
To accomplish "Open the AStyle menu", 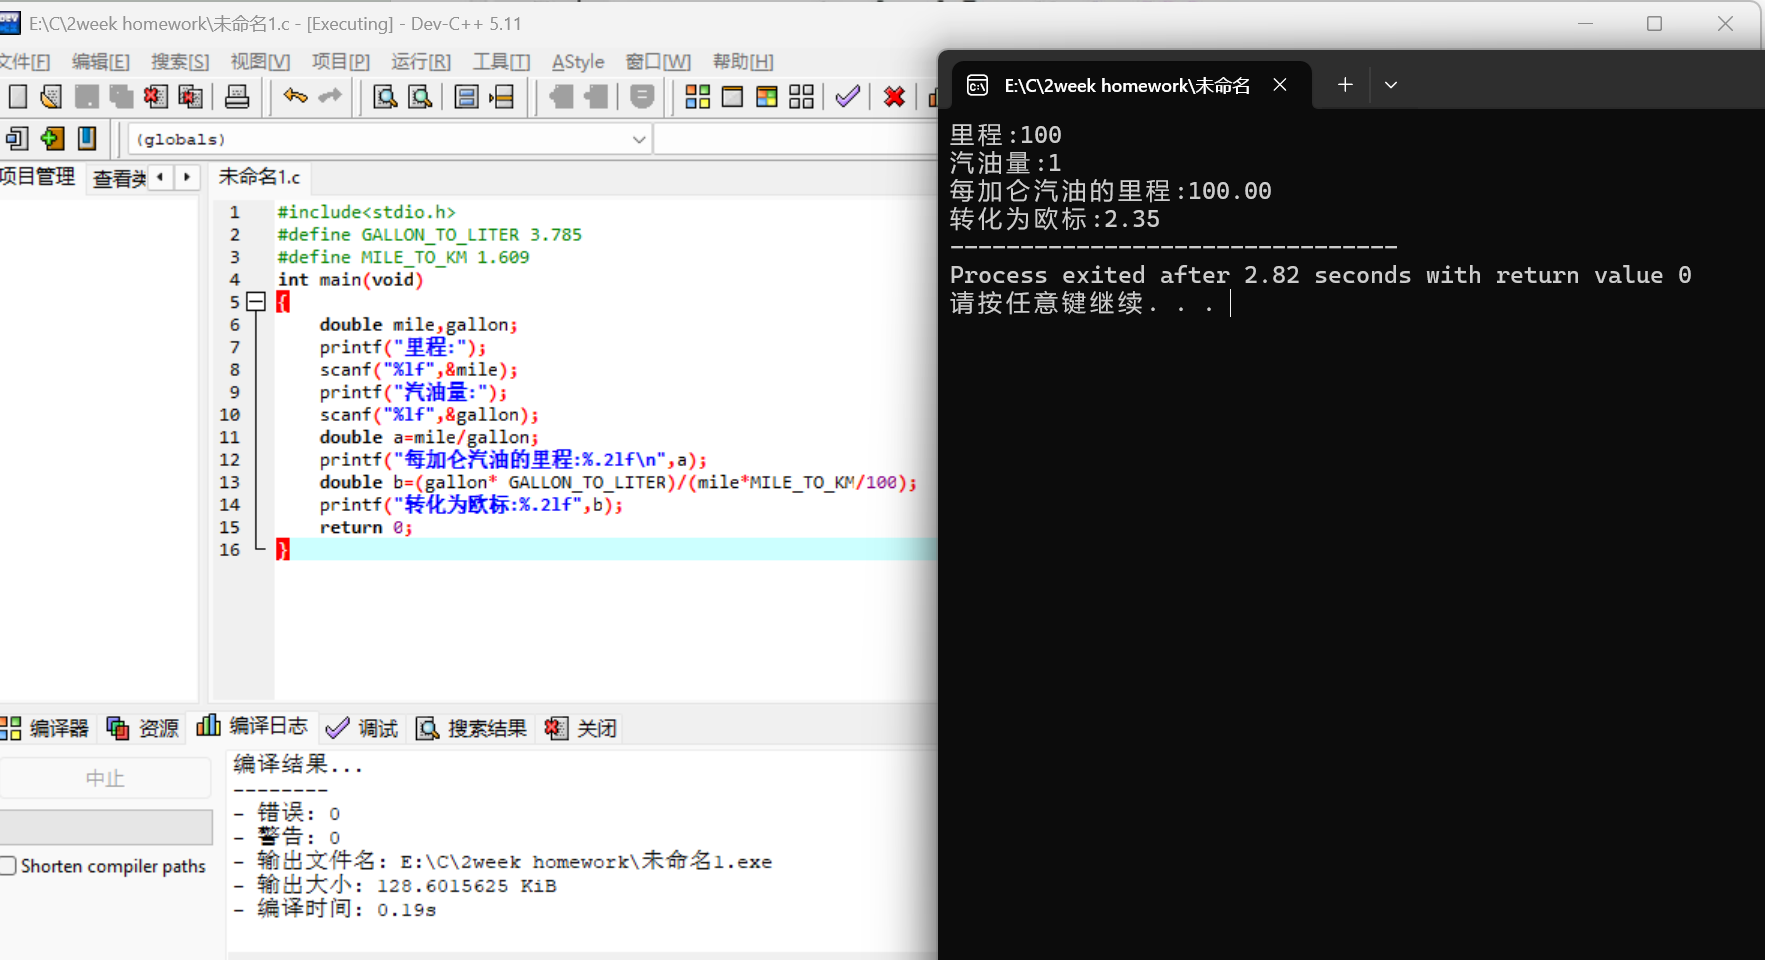I will click(x=578, y=62).
